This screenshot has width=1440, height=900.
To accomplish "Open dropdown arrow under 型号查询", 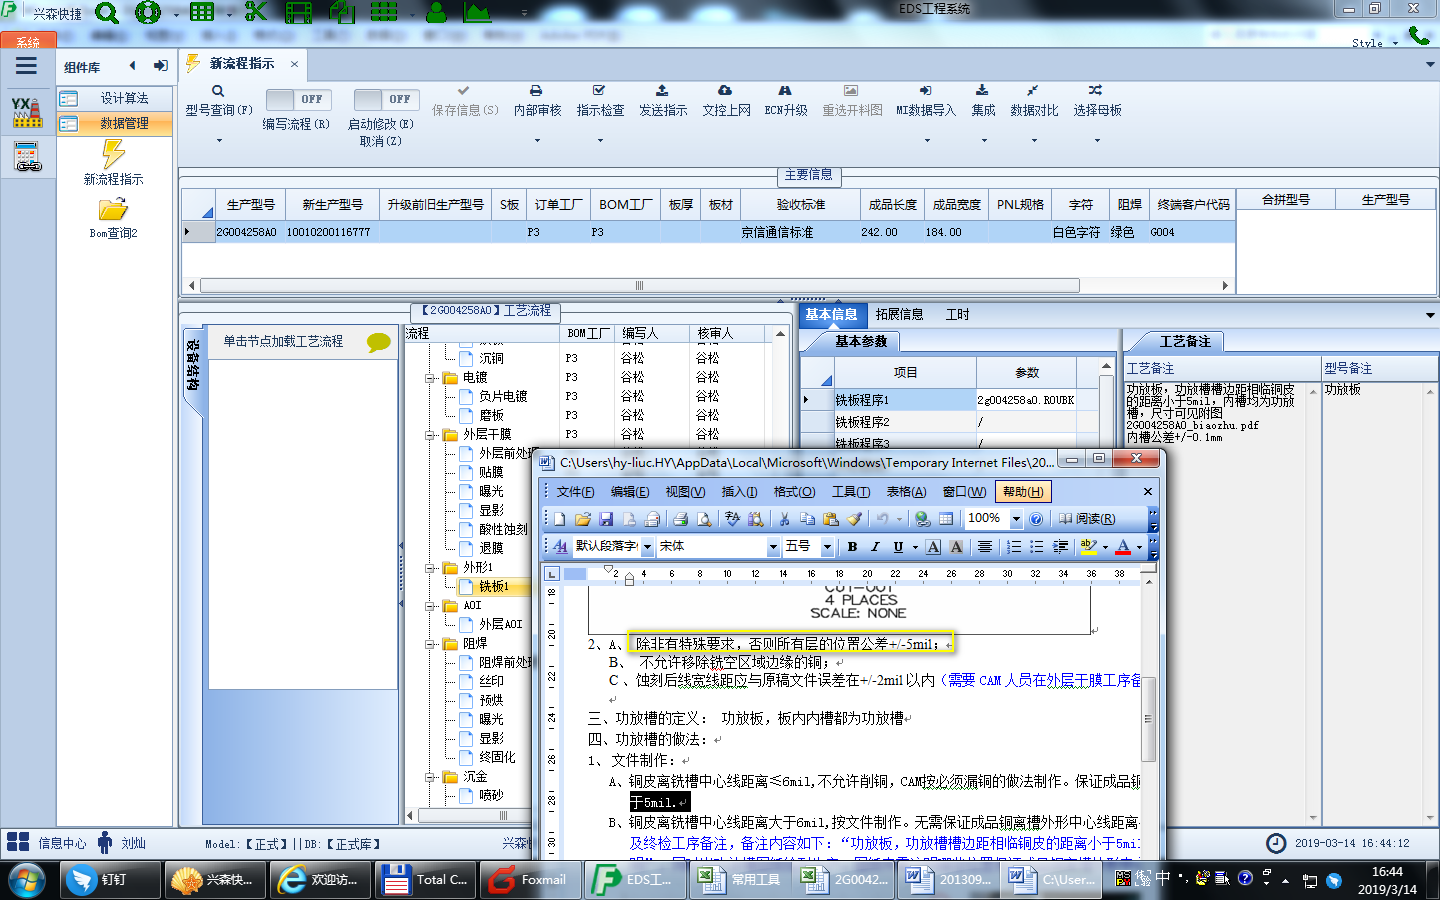I will tap(219, 140).
